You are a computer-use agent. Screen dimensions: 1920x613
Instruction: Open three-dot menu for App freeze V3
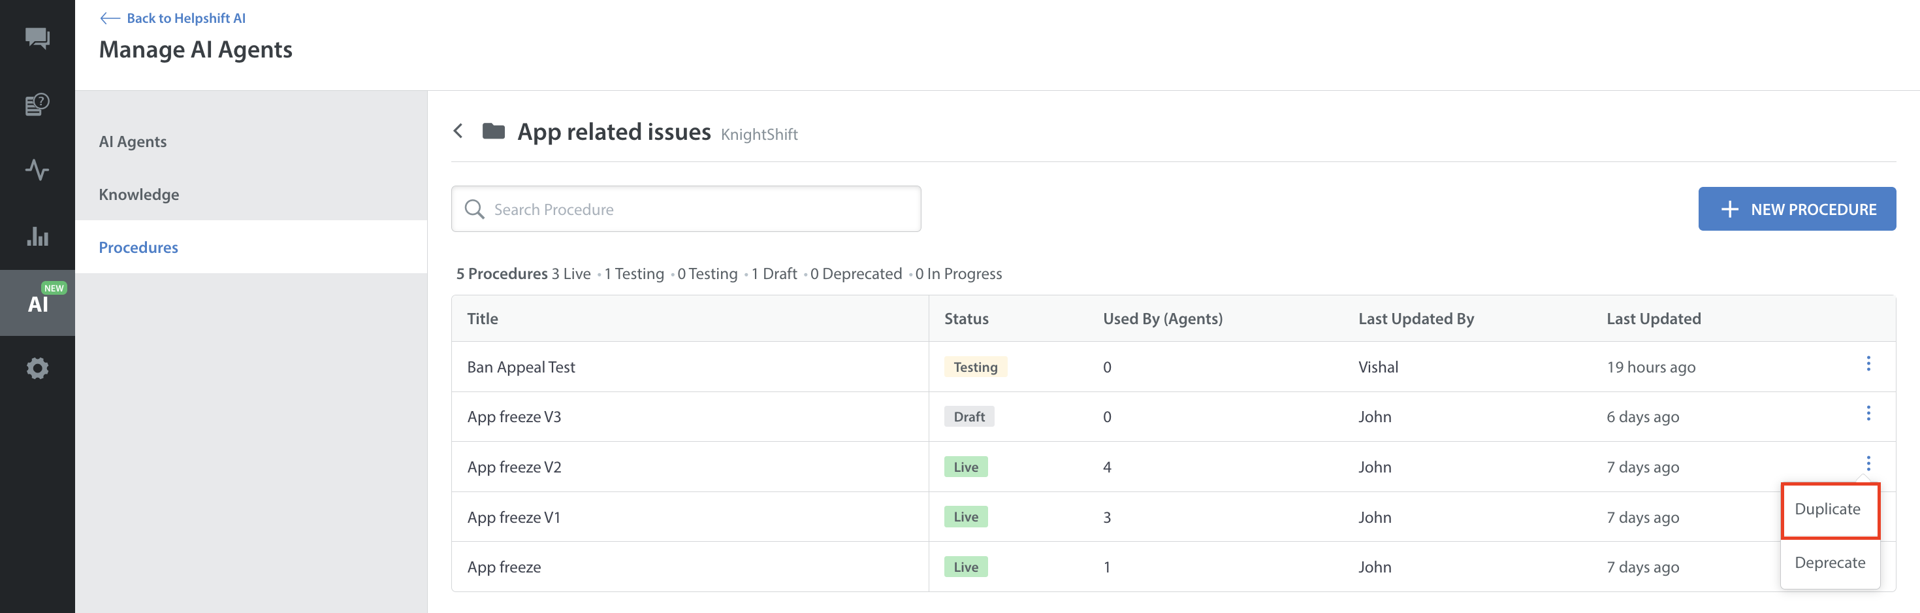coord(1867,414)
